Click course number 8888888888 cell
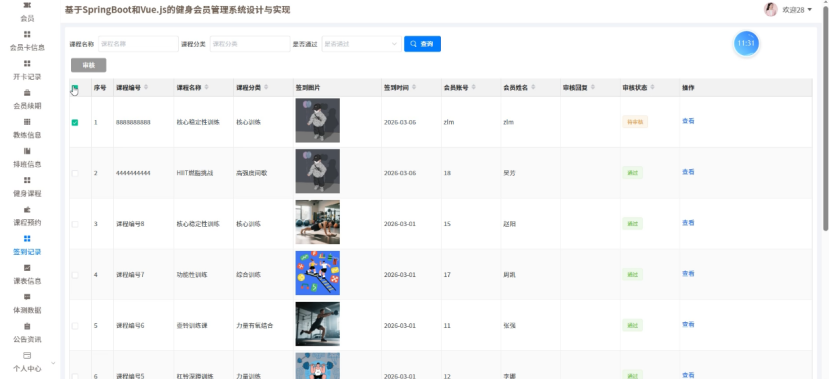The image size is (829, 379). pyautogui.click(x=133, y=122)
